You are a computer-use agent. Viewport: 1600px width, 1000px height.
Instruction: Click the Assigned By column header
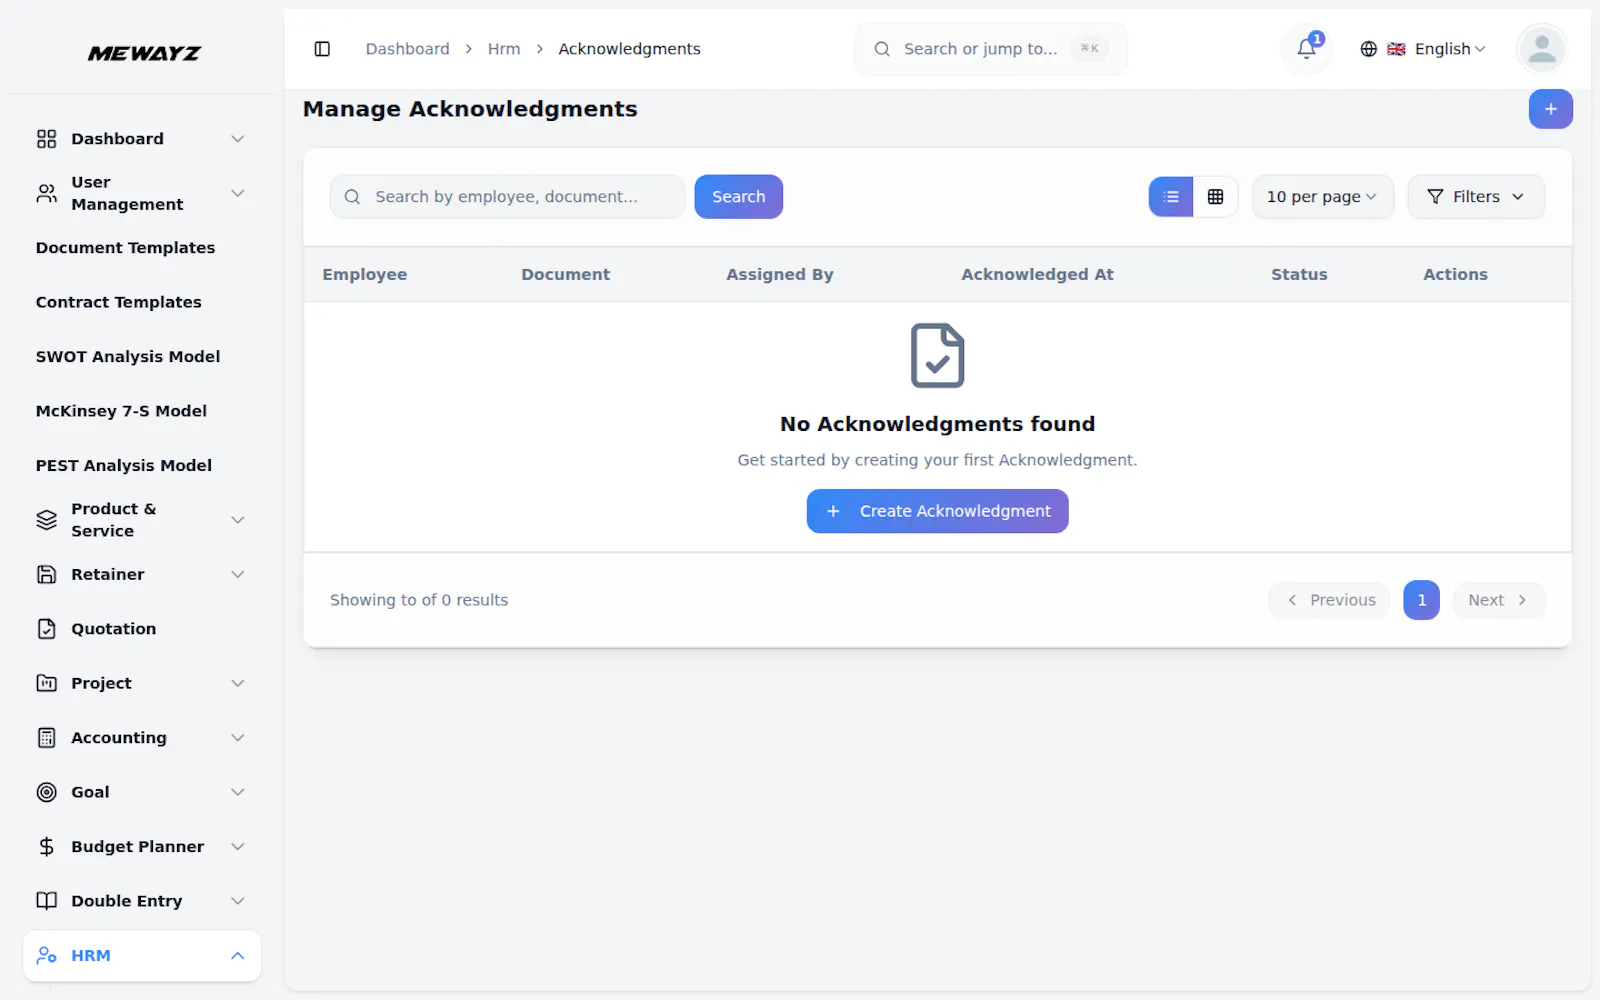(779, 274)
